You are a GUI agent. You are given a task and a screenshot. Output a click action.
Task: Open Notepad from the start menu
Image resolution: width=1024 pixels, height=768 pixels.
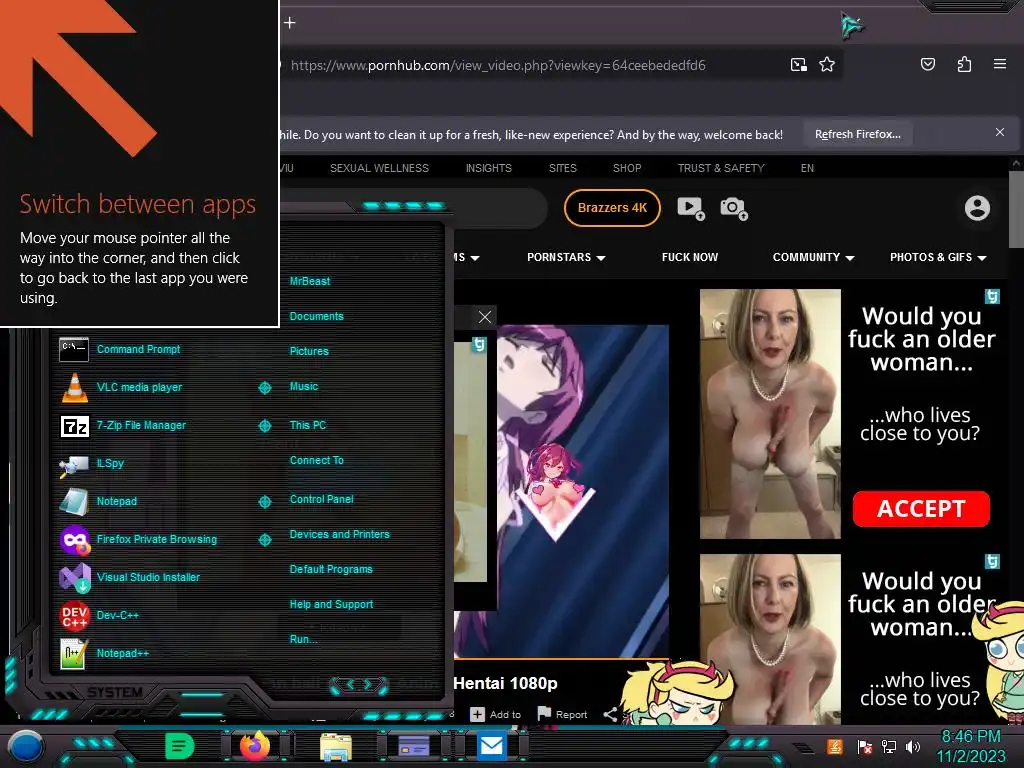(98, 502)
